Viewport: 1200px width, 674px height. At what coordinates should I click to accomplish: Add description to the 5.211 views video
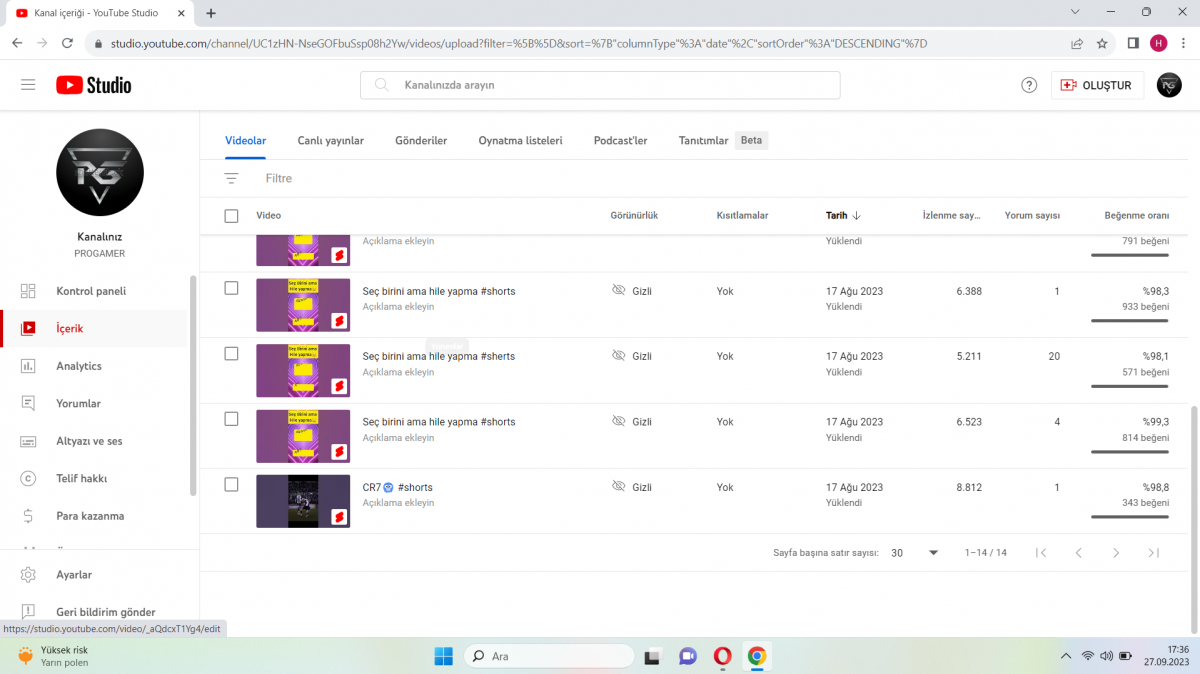coord(398,372)
